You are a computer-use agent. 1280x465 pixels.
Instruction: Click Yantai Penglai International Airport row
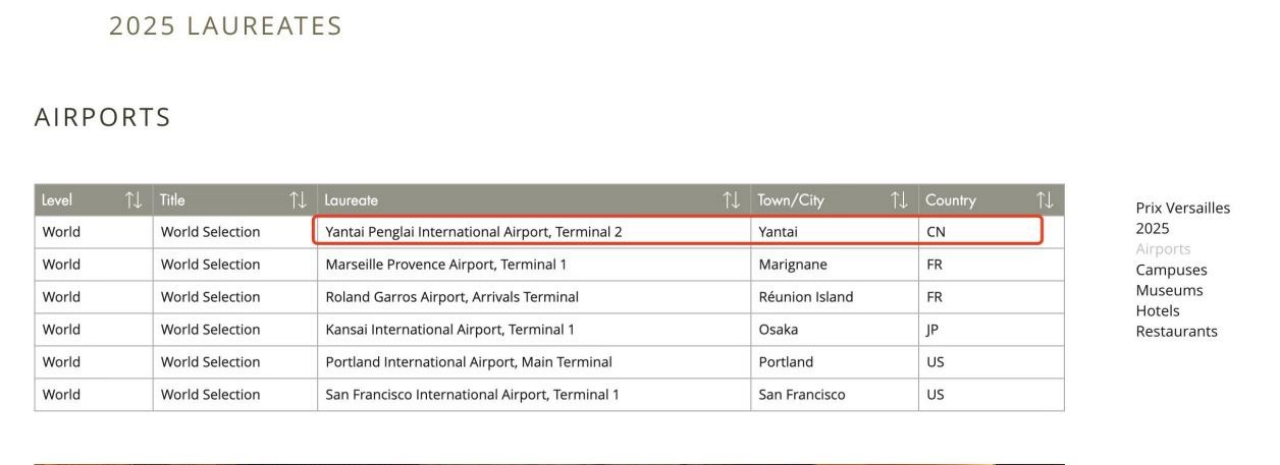550,232
